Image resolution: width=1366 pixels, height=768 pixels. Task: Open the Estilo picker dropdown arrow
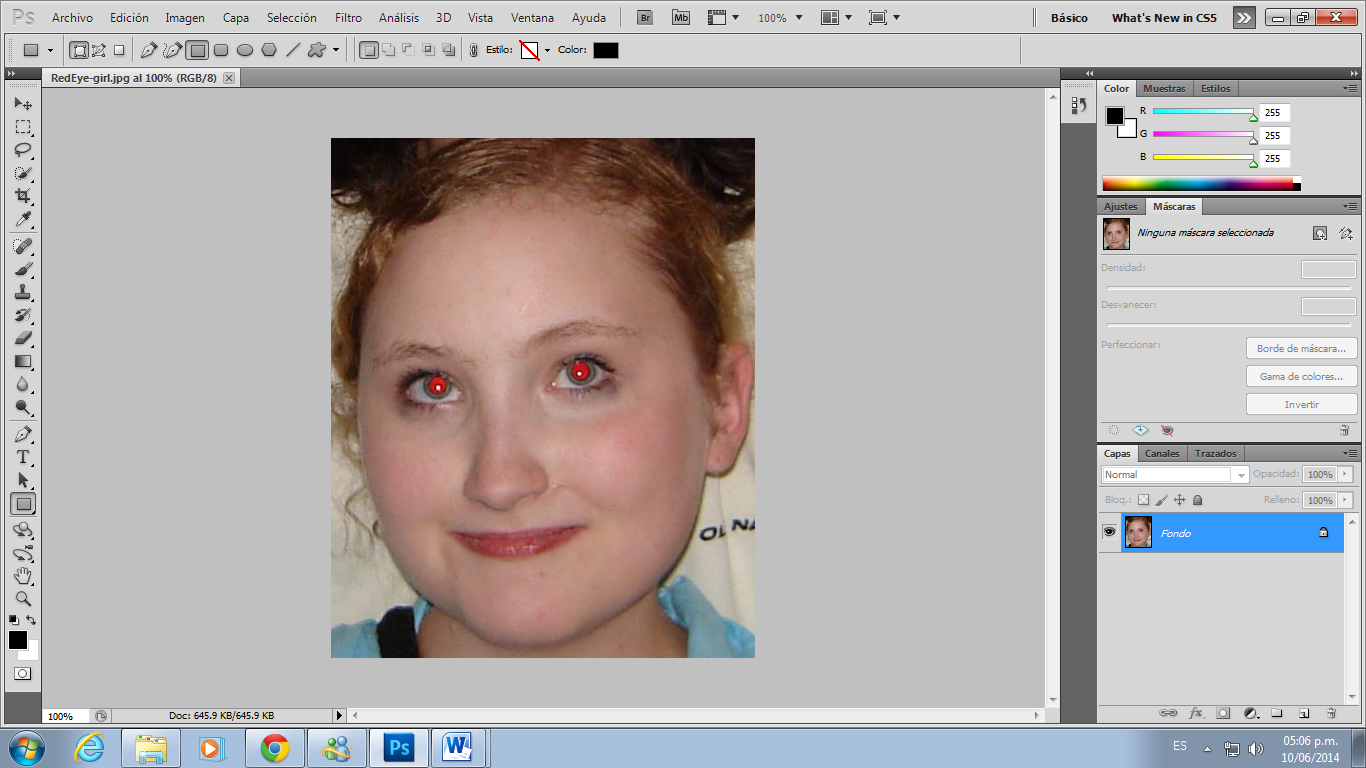(547, 50)
